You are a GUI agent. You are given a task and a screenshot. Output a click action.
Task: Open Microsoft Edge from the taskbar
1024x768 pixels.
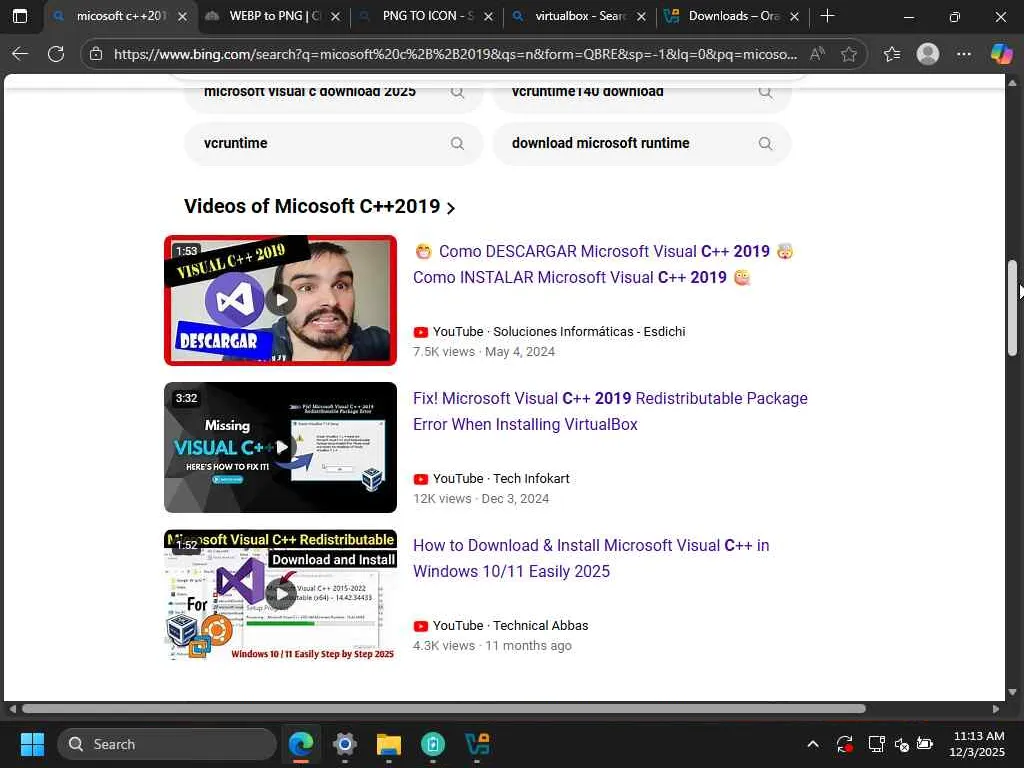(x=301, y=744)
